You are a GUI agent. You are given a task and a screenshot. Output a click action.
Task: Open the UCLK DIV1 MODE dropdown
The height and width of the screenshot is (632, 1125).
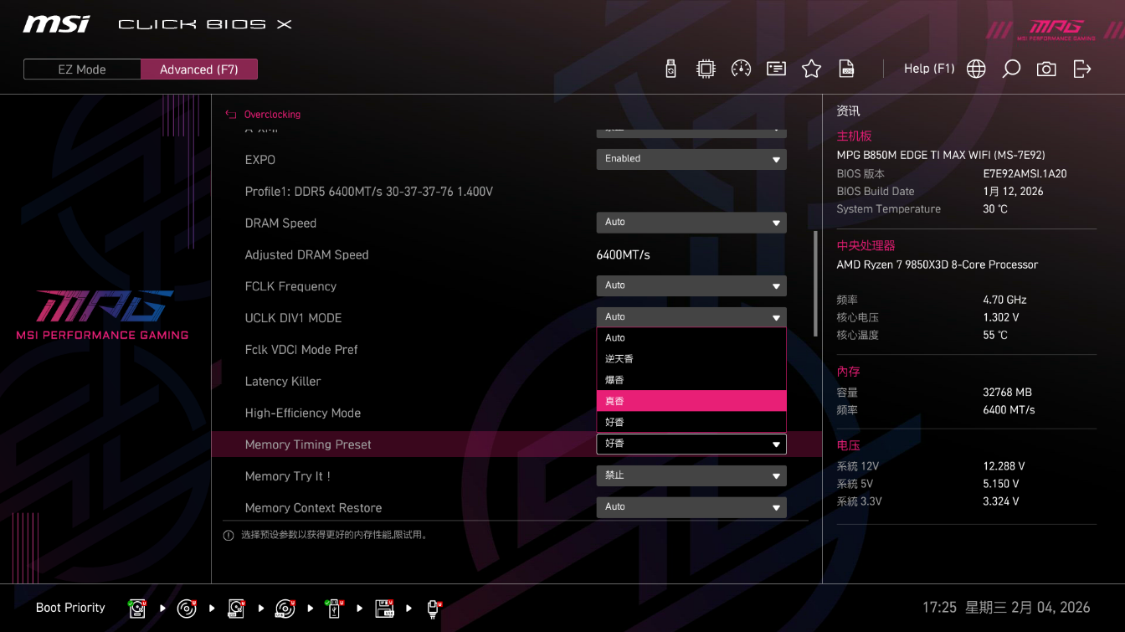[x=691, y=317]
